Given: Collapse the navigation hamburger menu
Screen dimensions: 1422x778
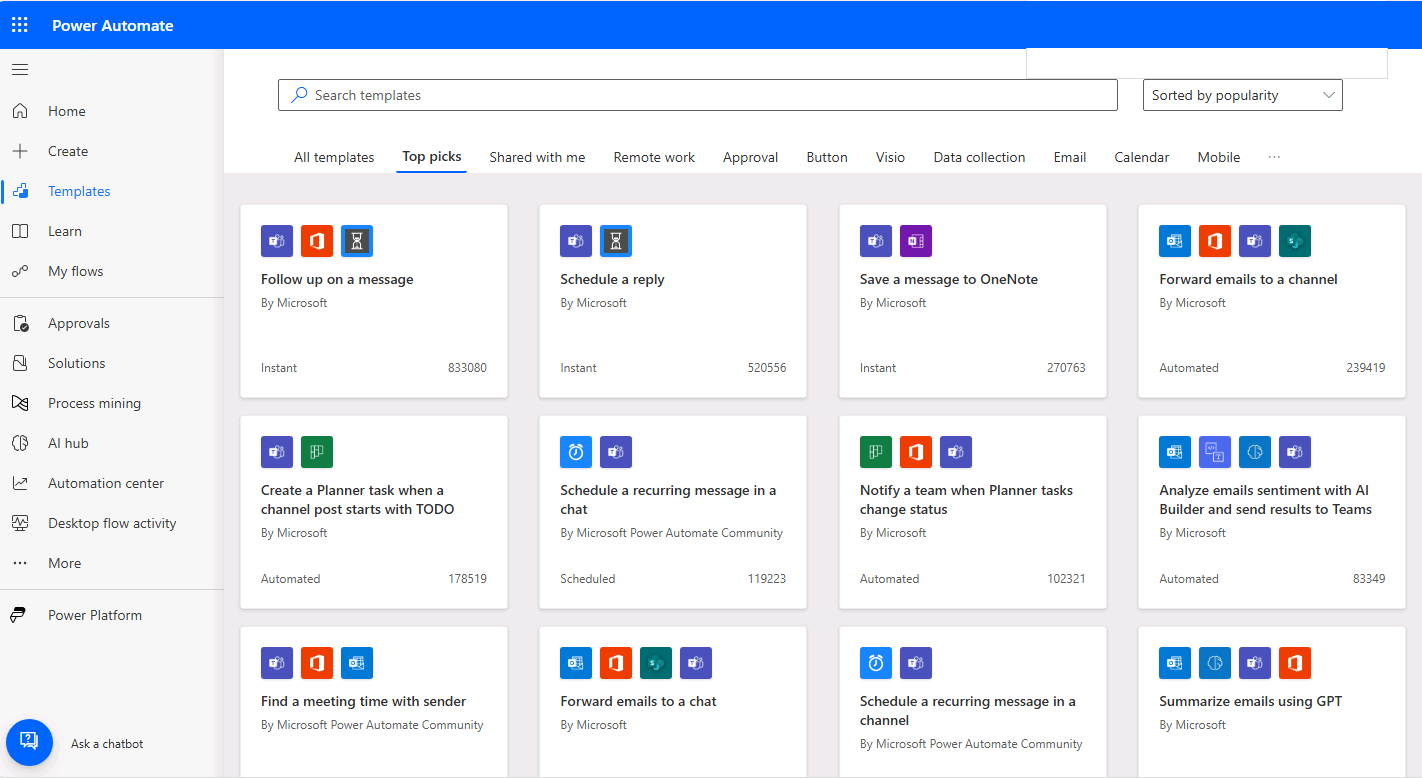Looking at the screenshot, I should 20,70.
